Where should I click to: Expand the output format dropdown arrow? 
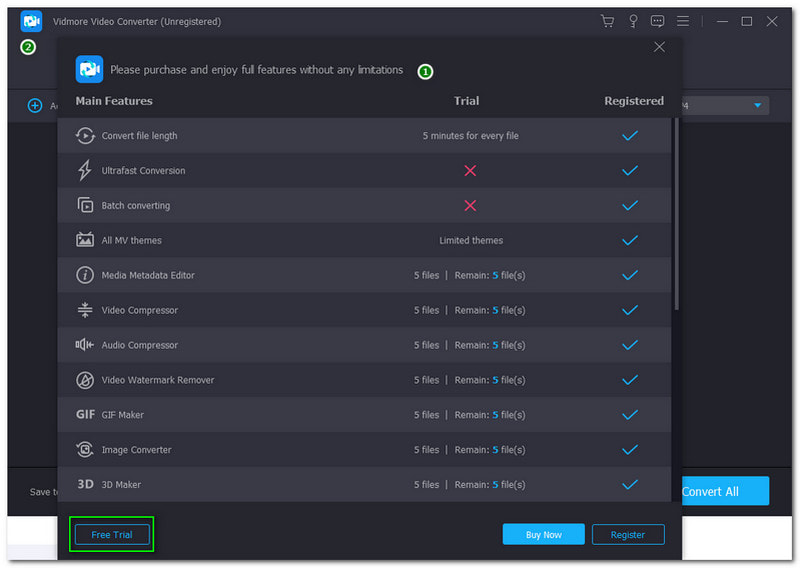point(757,105)
